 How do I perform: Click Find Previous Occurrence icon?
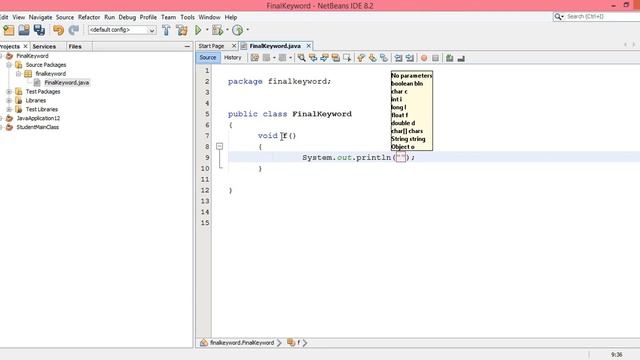pyautogui.click(x=313, y=58)
